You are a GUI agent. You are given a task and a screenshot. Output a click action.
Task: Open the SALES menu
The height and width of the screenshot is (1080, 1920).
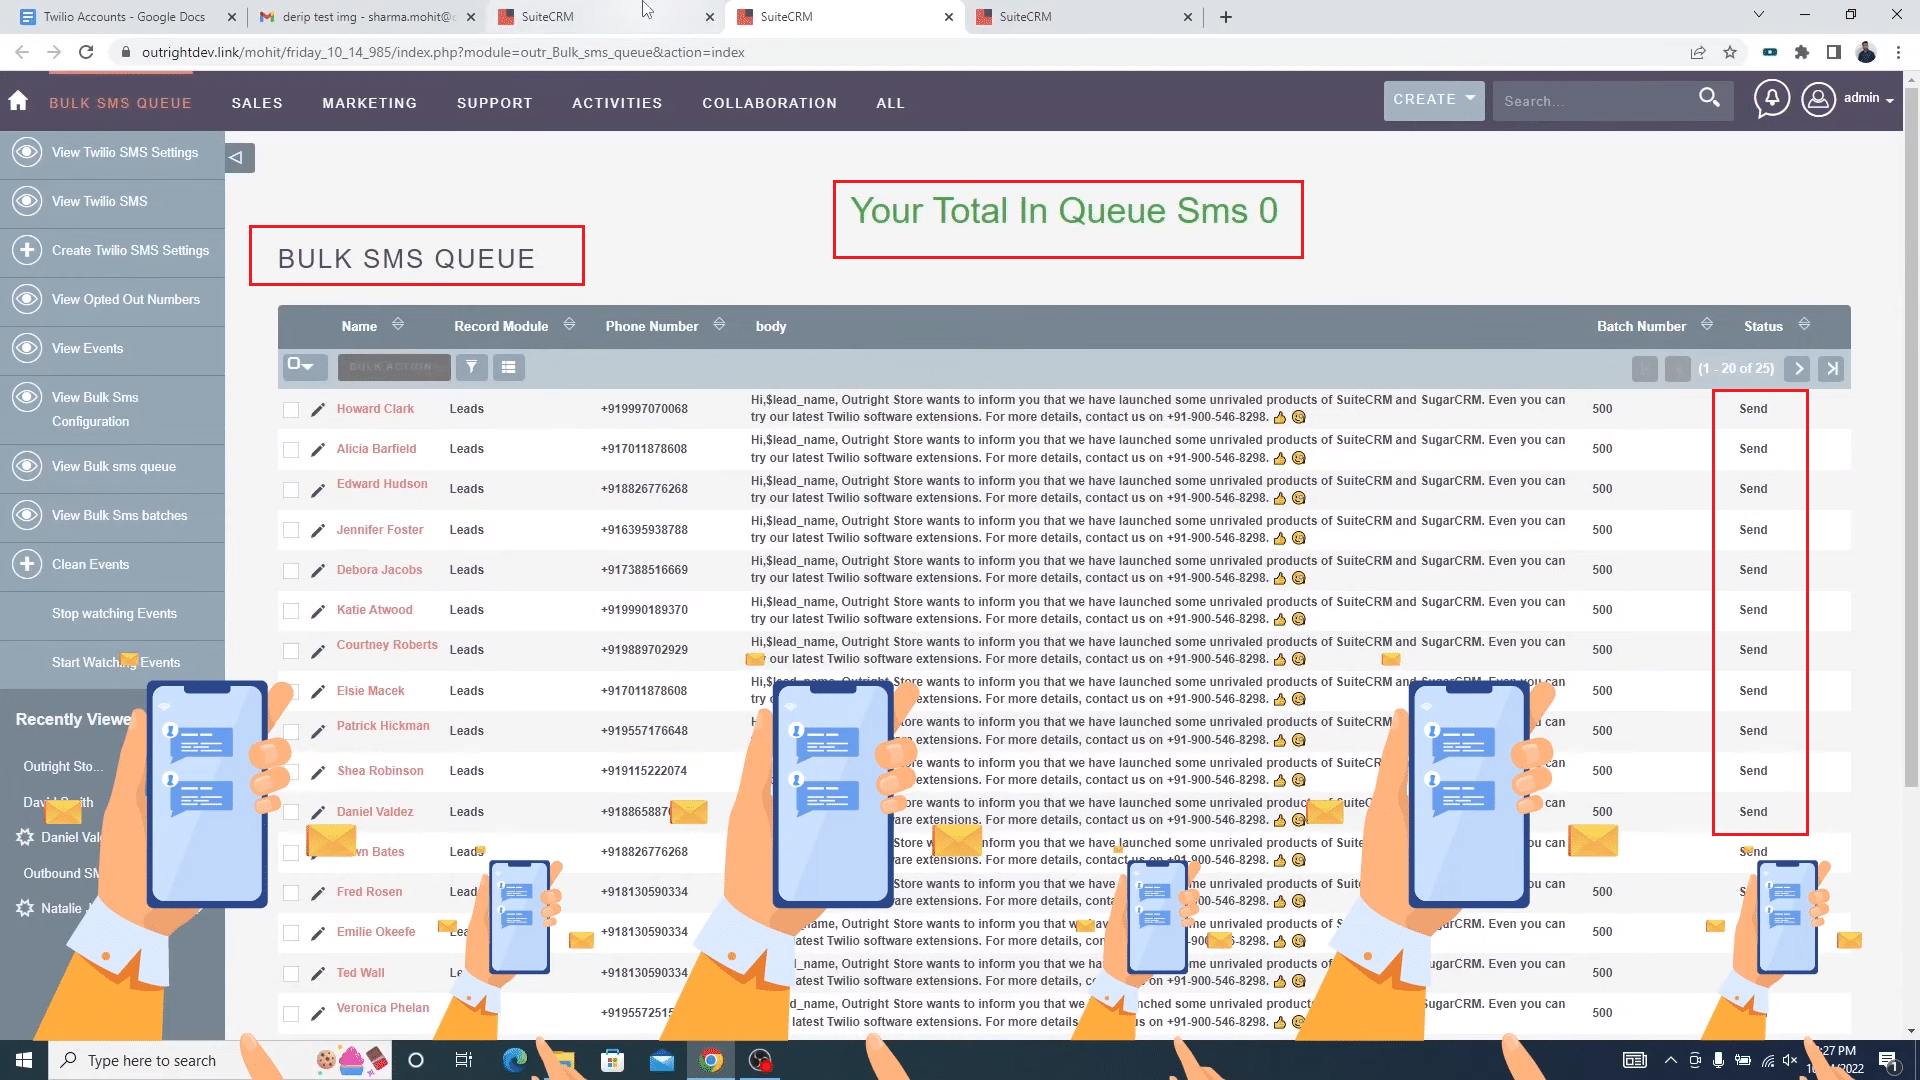257,103
